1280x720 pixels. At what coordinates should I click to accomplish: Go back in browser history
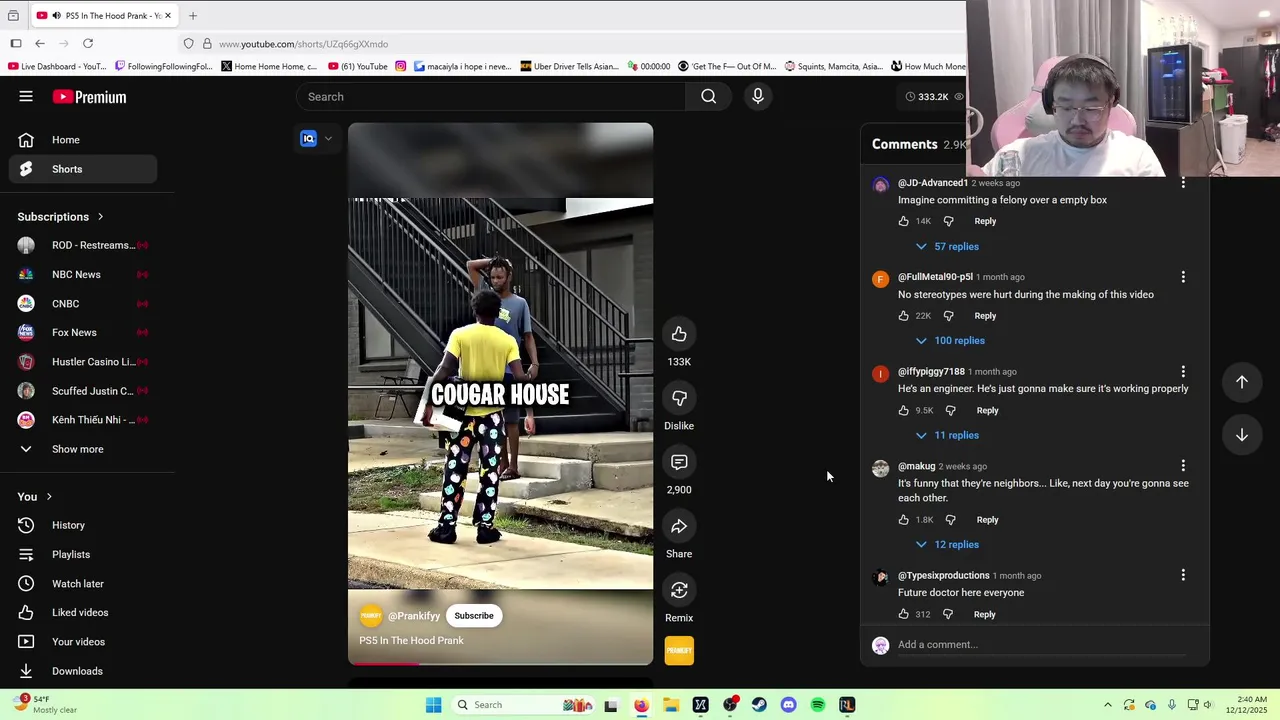coord(40,43)
